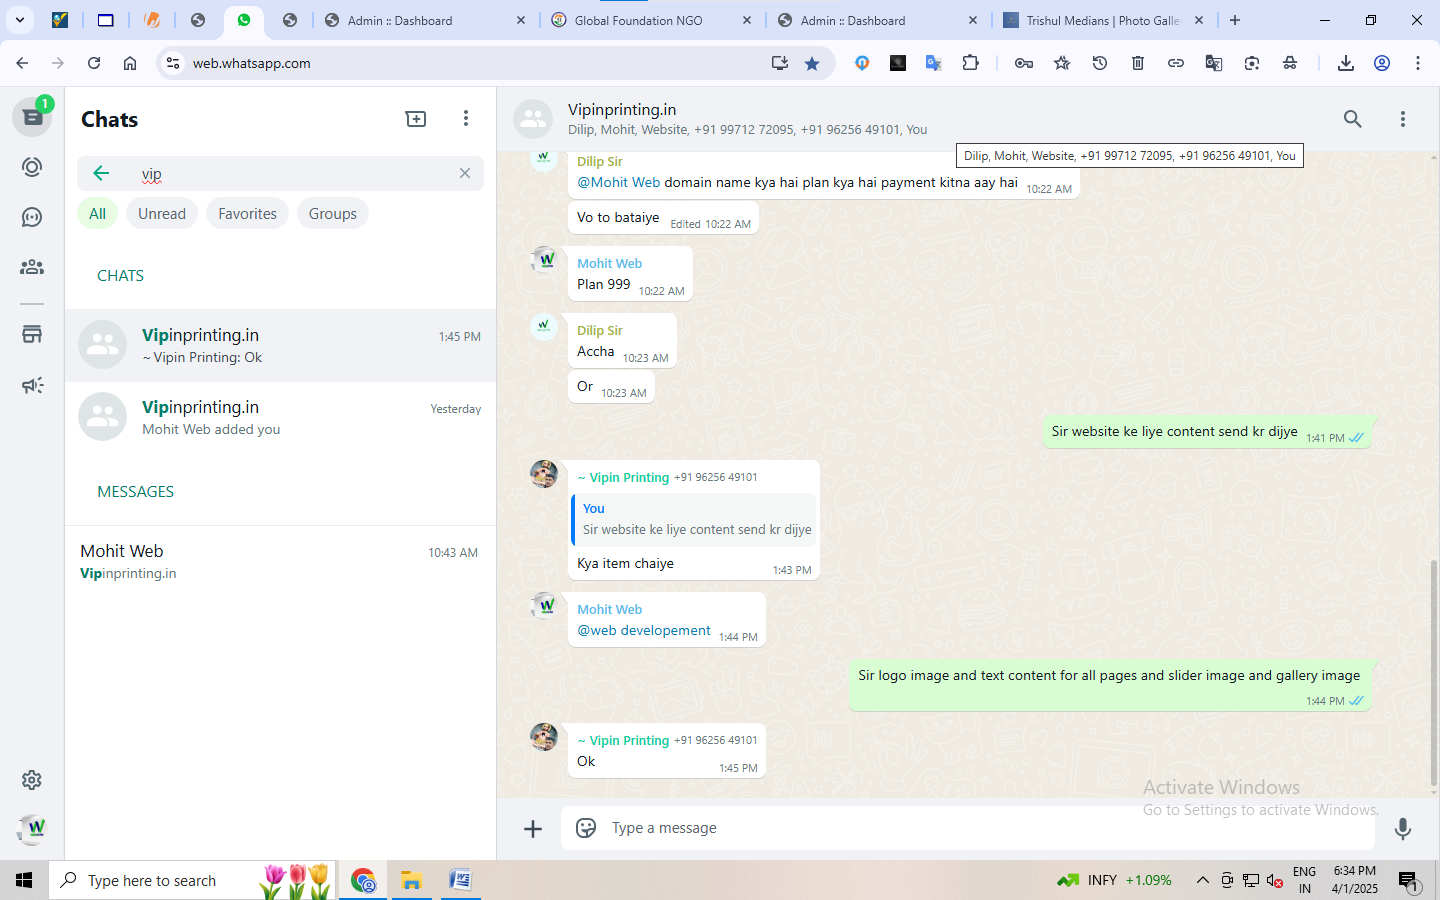
Task: Click the quoted reply from You
Action: [x=695, y=519]
